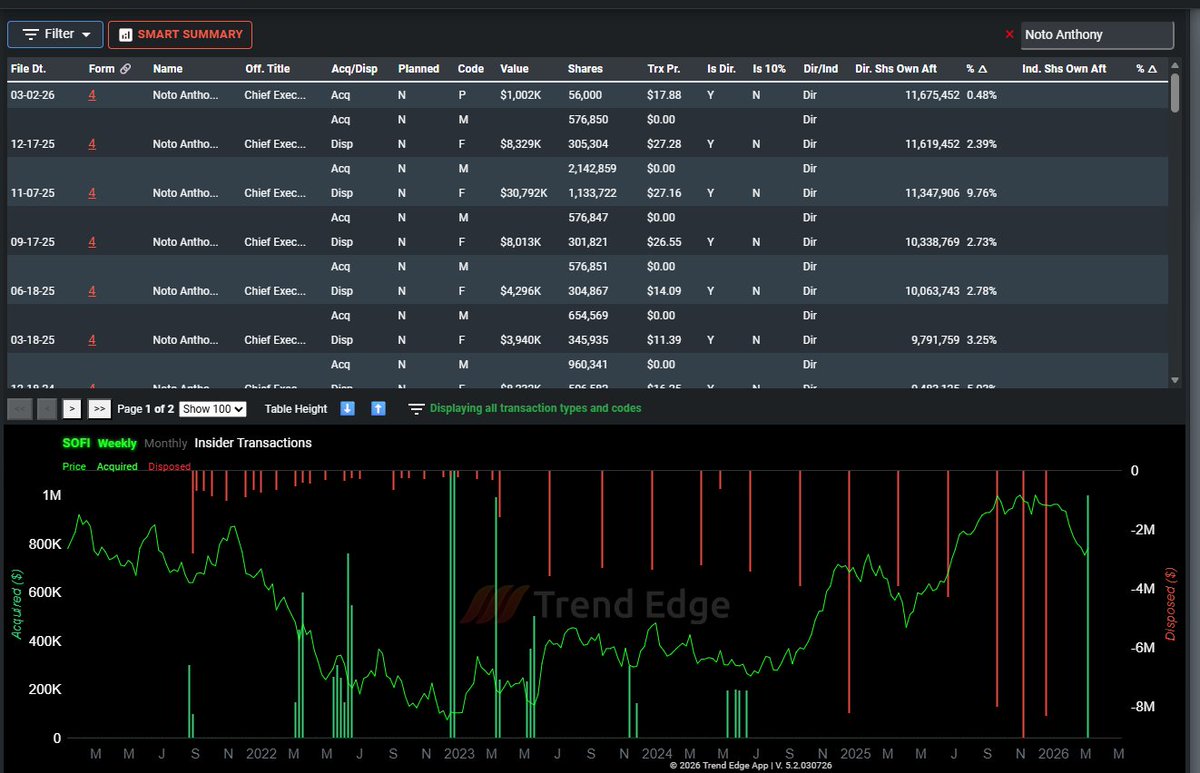Select the 11,675,452 shares owned cell
The width and height of the screenshot is (1200, 773).
pos(932,95)
